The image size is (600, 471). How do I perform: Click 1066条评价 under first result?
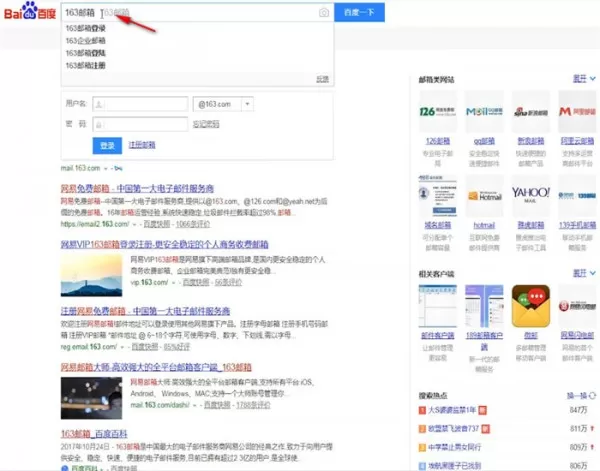point(193,224)
